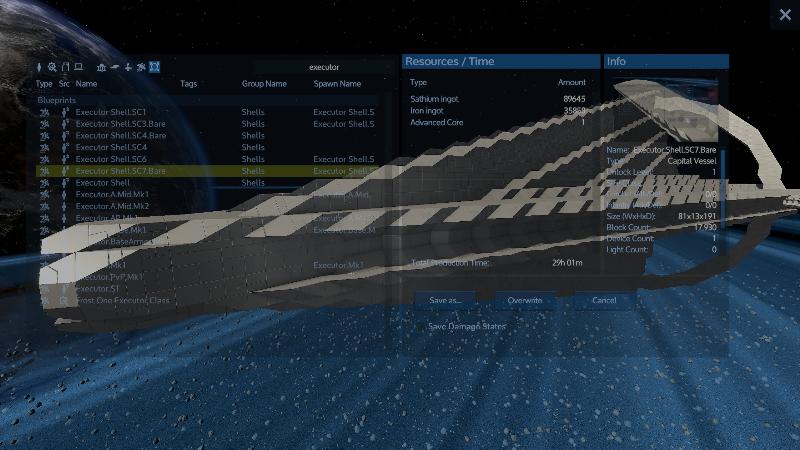Click the magnifier-gear workshop filter icon

tap(52, 67)
